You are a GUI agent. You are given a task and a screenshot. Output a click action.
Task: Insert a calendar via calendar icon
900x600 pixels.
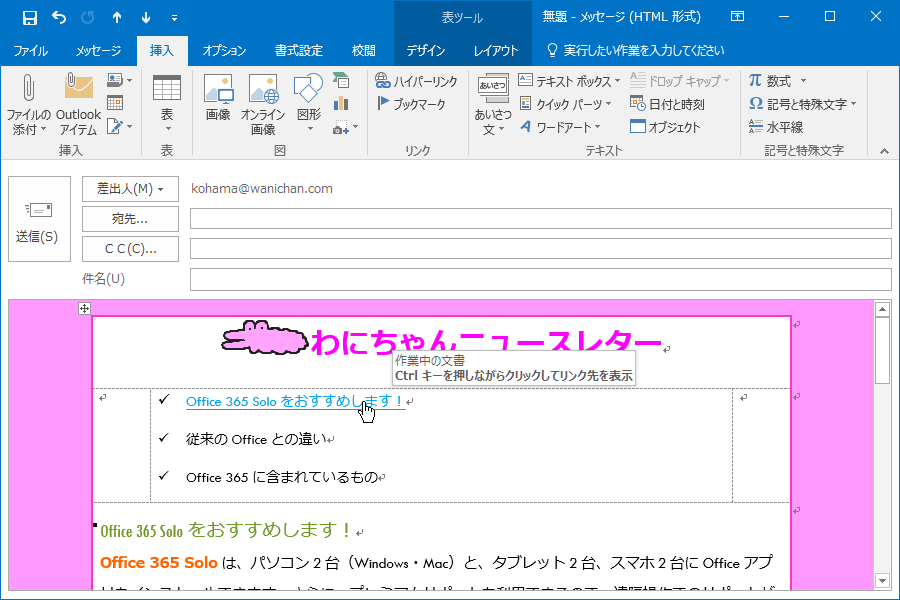point(115,103)
